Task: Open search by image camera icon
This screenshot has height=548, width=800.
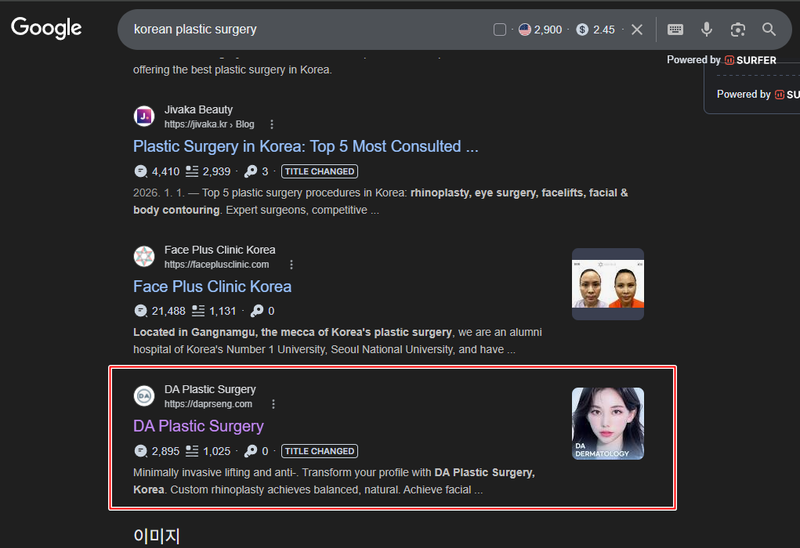Action: click(738, 30)
